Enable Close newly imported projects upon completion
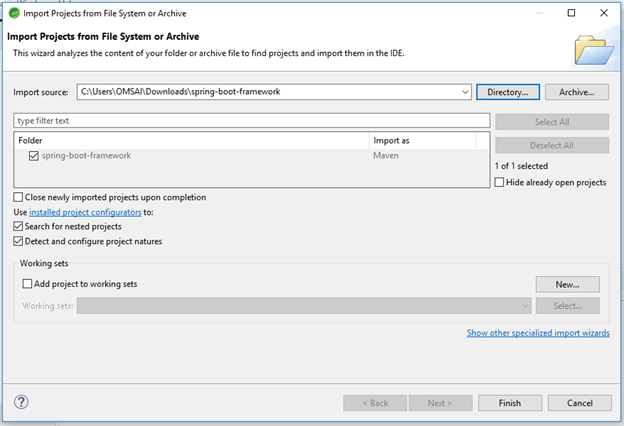 click(19, 198)
